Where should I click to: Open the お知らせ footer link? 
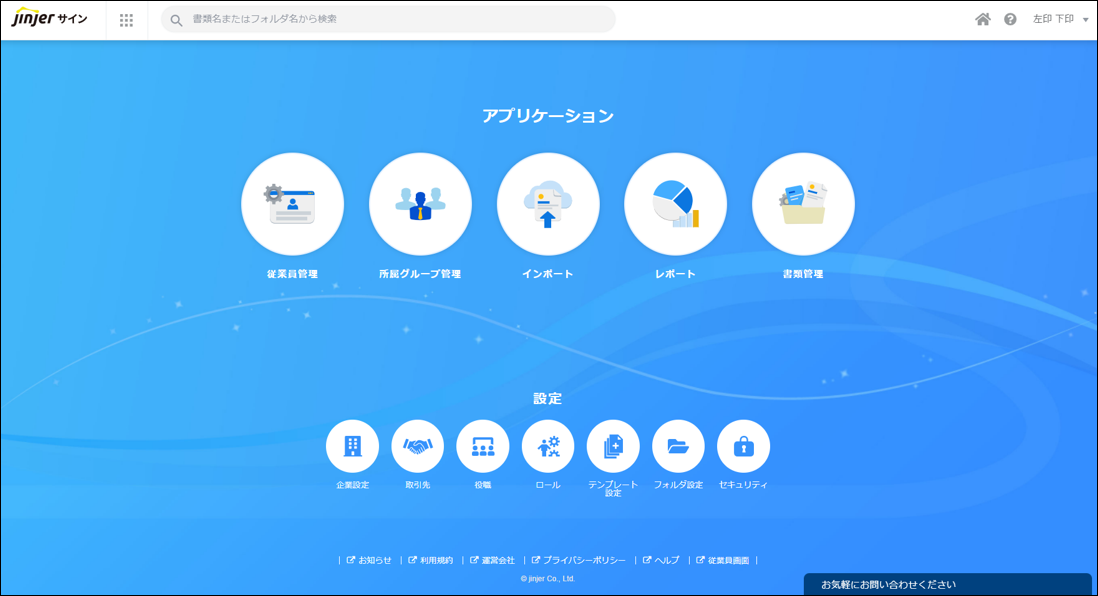point(369,560)
